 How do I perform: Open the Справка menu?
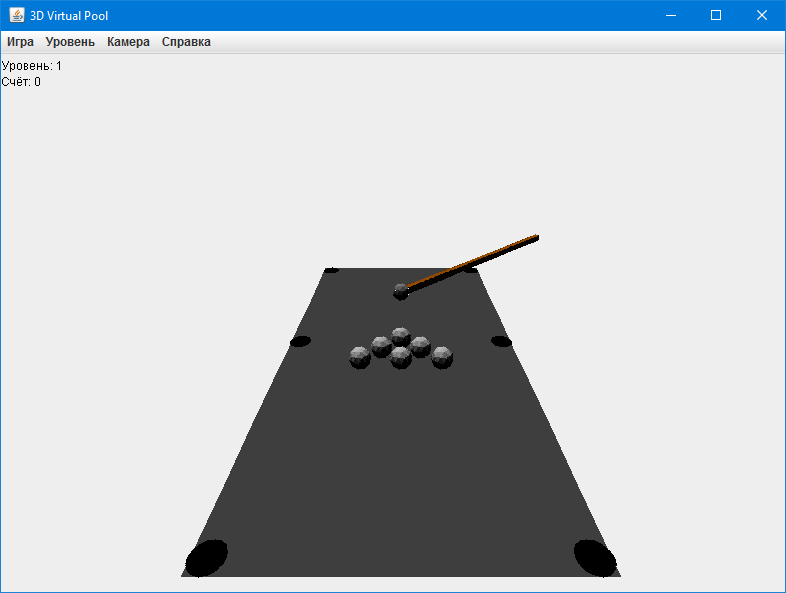click(x=186, y=42)
